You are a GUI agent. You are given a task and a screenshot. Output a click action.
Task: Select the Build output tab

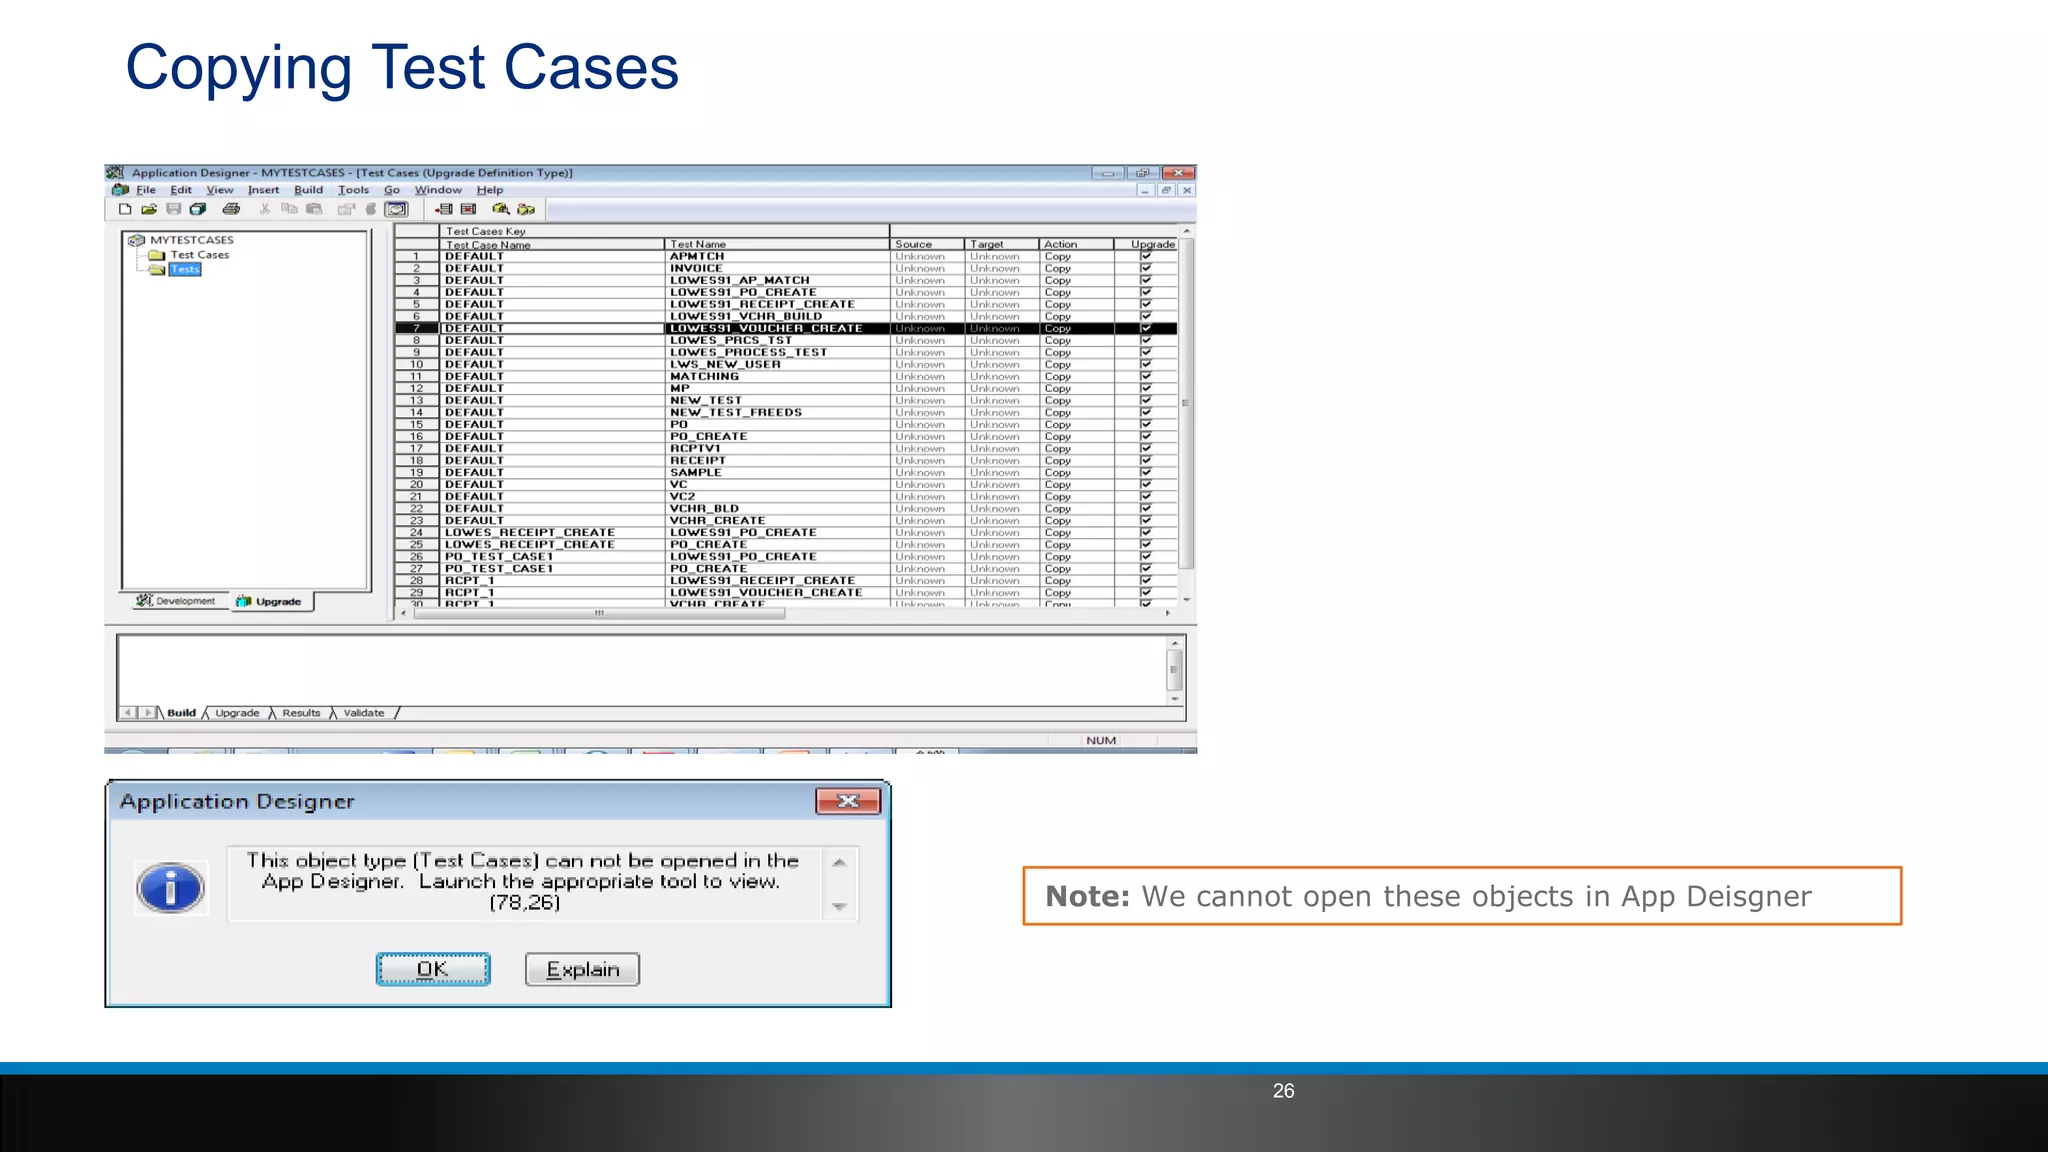click(181, 713)
